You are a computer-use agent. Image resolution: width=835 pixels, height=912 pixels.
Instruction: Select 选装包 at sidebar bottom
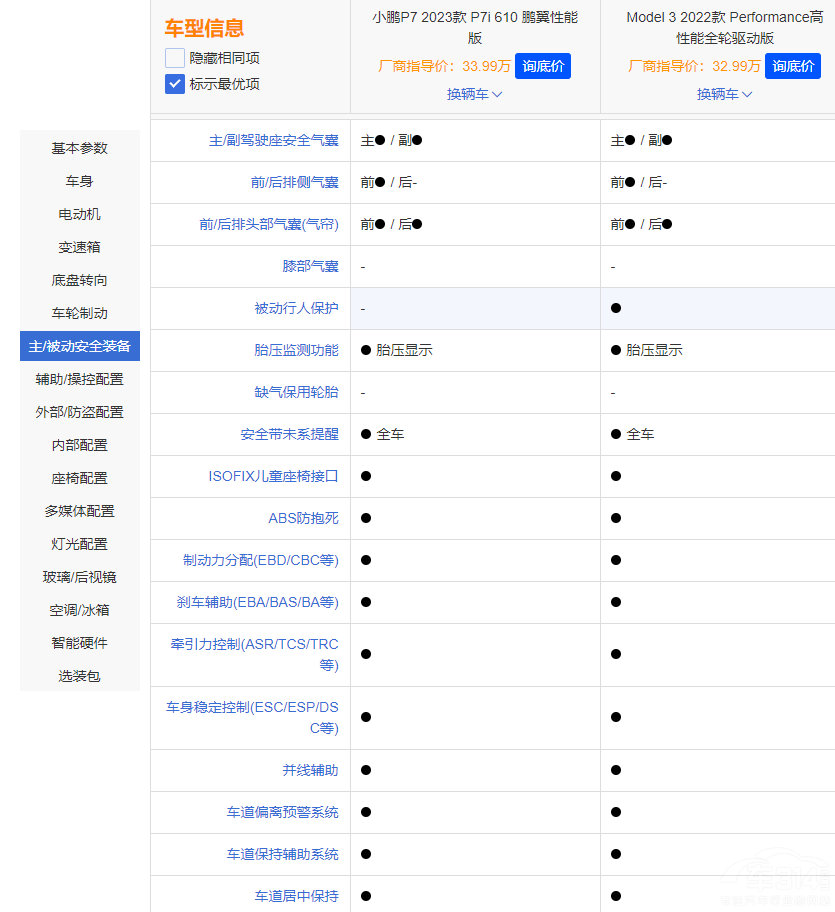click(79, 676)
